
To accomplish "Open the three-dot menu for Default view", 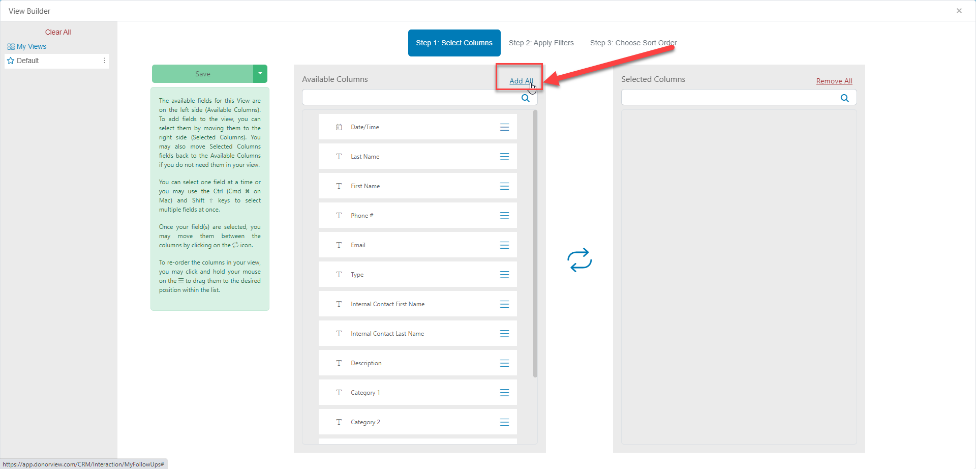I will click(104, 61).
